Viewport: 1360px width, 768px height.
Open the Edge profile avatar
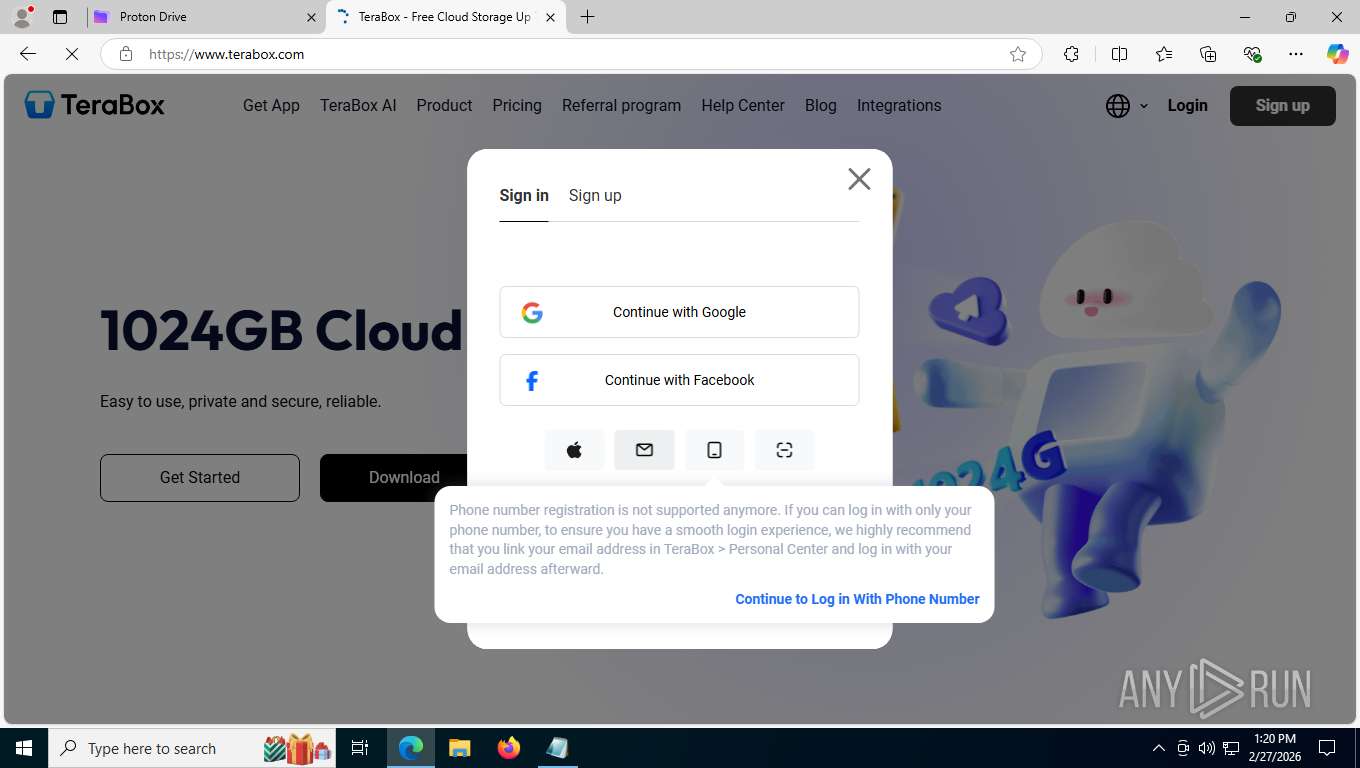pos(22,17)
